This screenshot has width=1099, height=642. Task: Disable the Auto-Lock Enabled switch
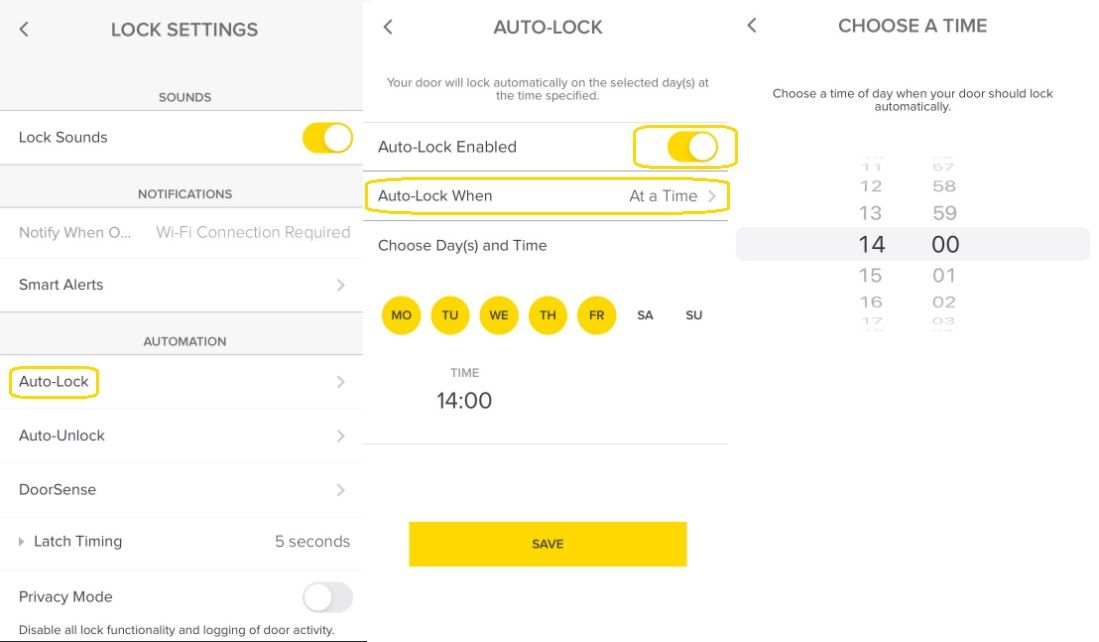pyautogui.click(x=692, y=147)
